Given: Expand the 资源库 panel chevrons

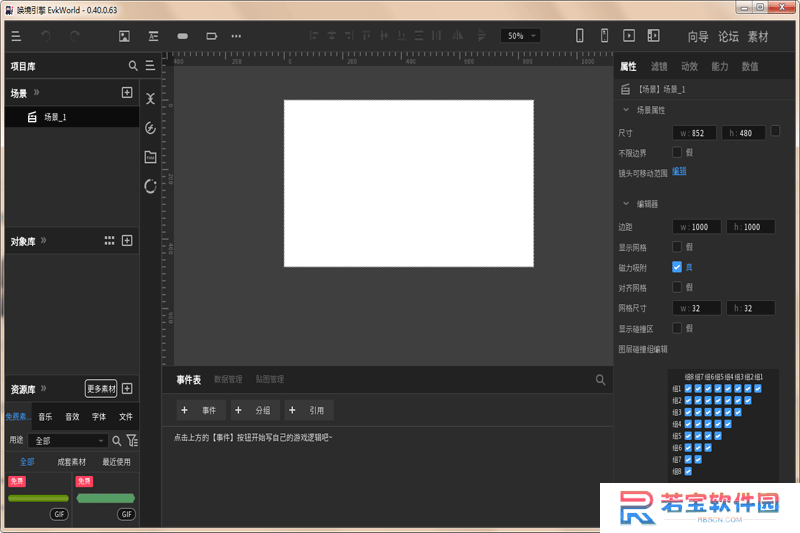Looking at the screenshot, I should pos(43,389).
